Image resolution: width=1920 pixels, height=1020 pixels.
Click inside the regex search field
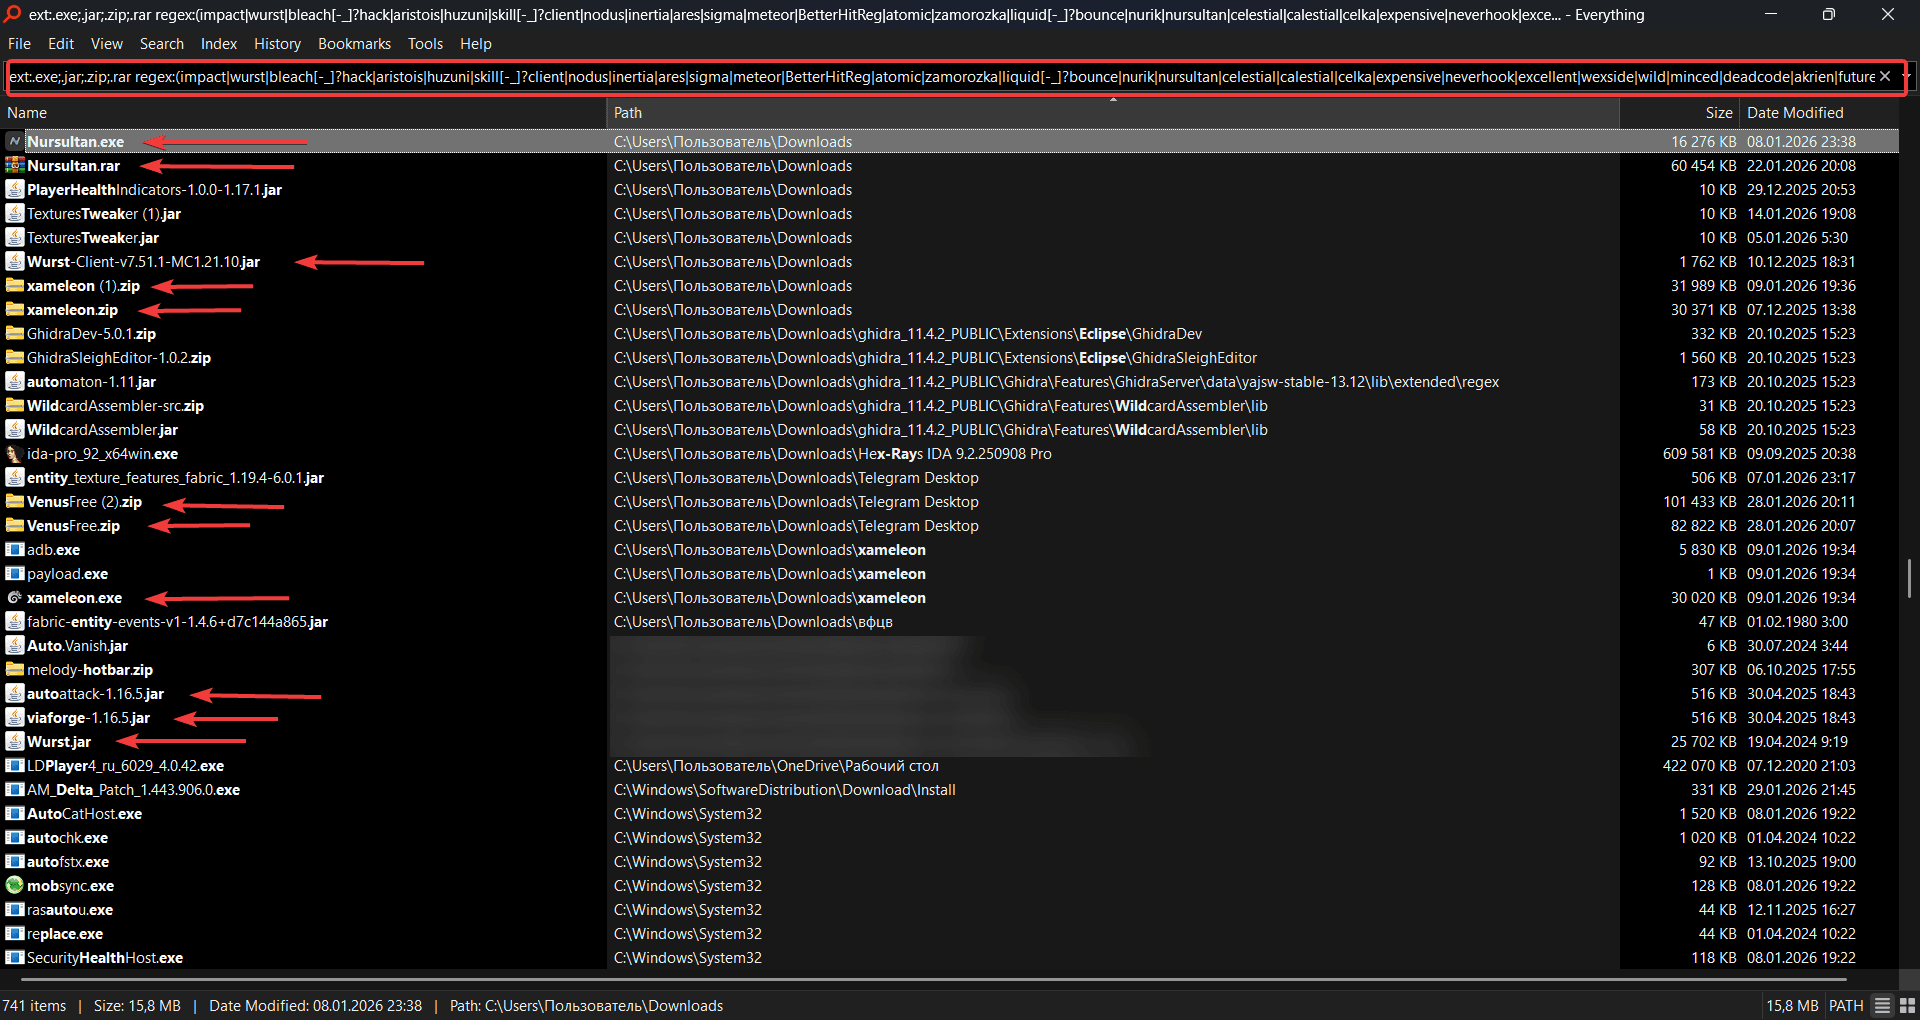pyautogui.click(x=900, y=77)
